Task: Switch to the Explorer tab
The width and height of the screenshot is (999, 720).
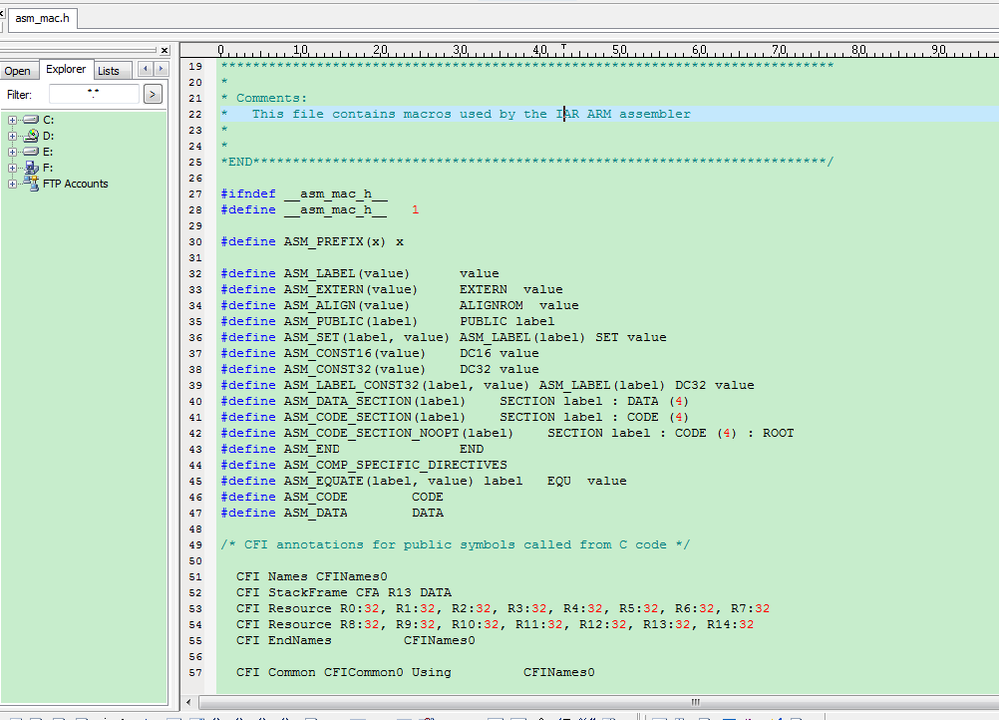Action: point(66,69)
